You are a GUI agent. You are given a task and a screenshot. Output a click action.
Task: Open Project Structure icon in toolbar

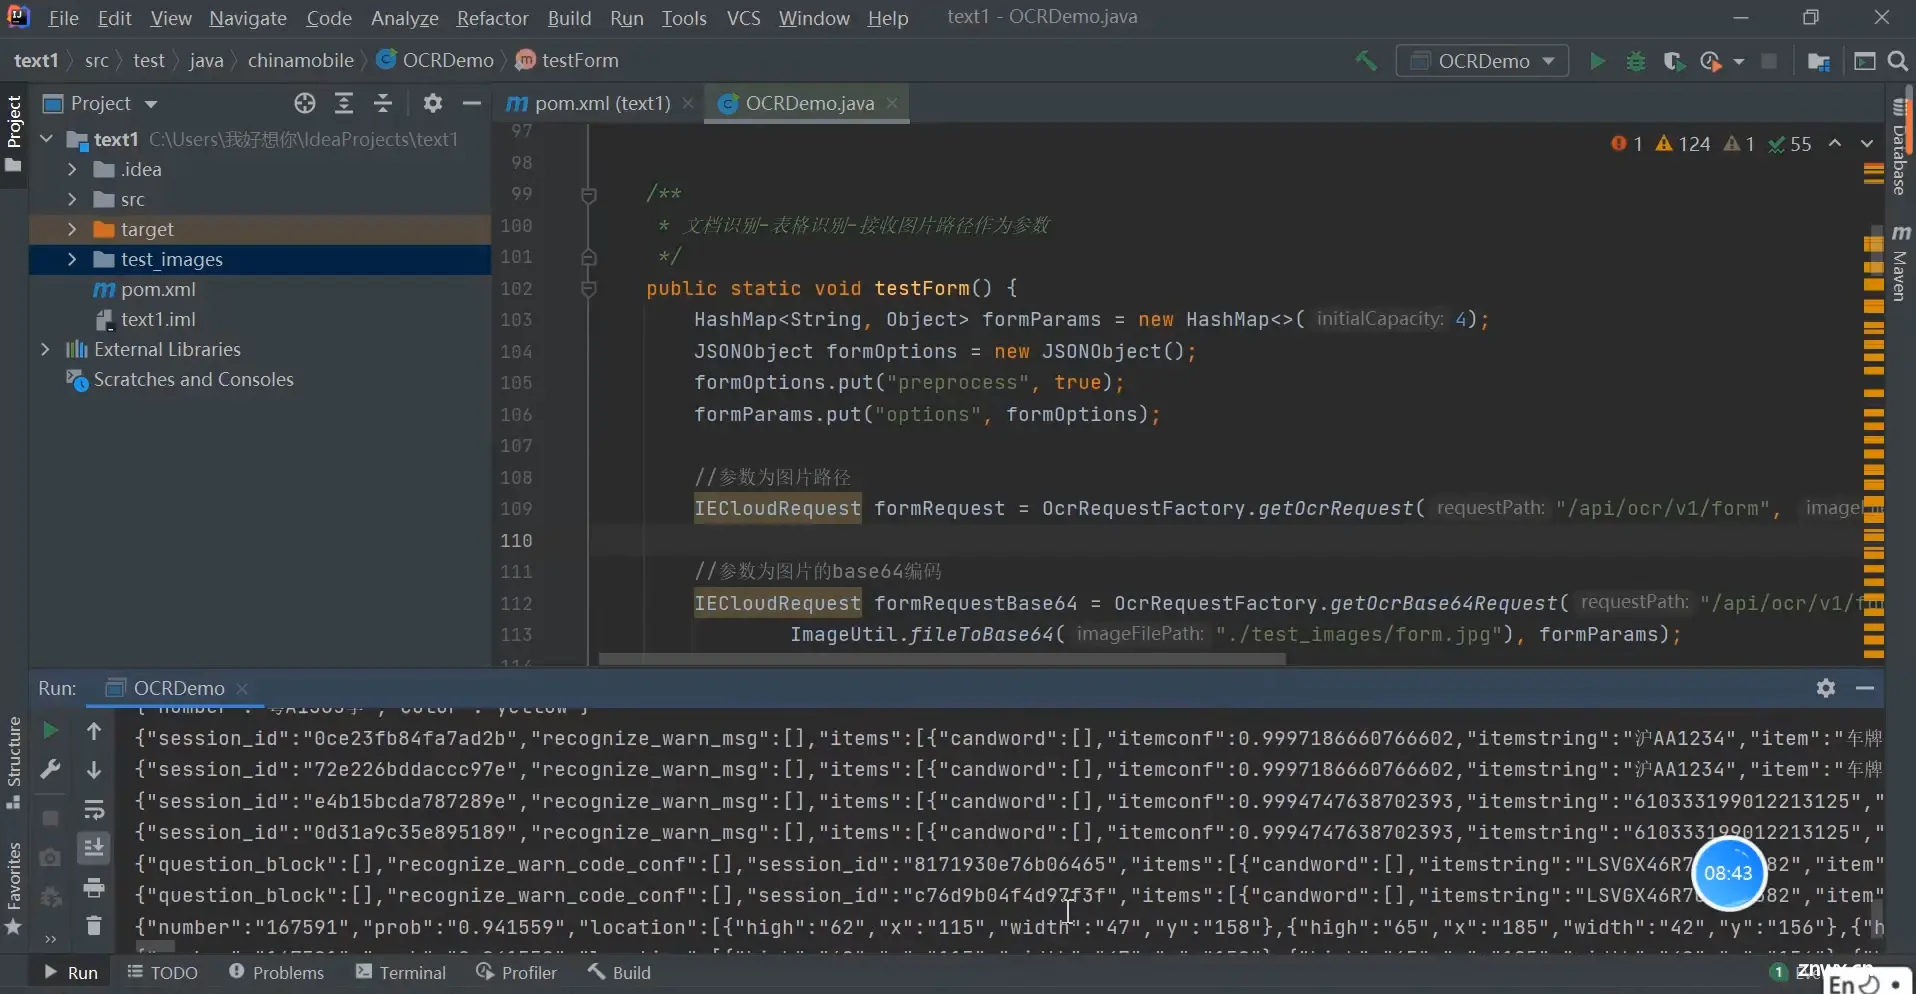tap(1819, 61)
